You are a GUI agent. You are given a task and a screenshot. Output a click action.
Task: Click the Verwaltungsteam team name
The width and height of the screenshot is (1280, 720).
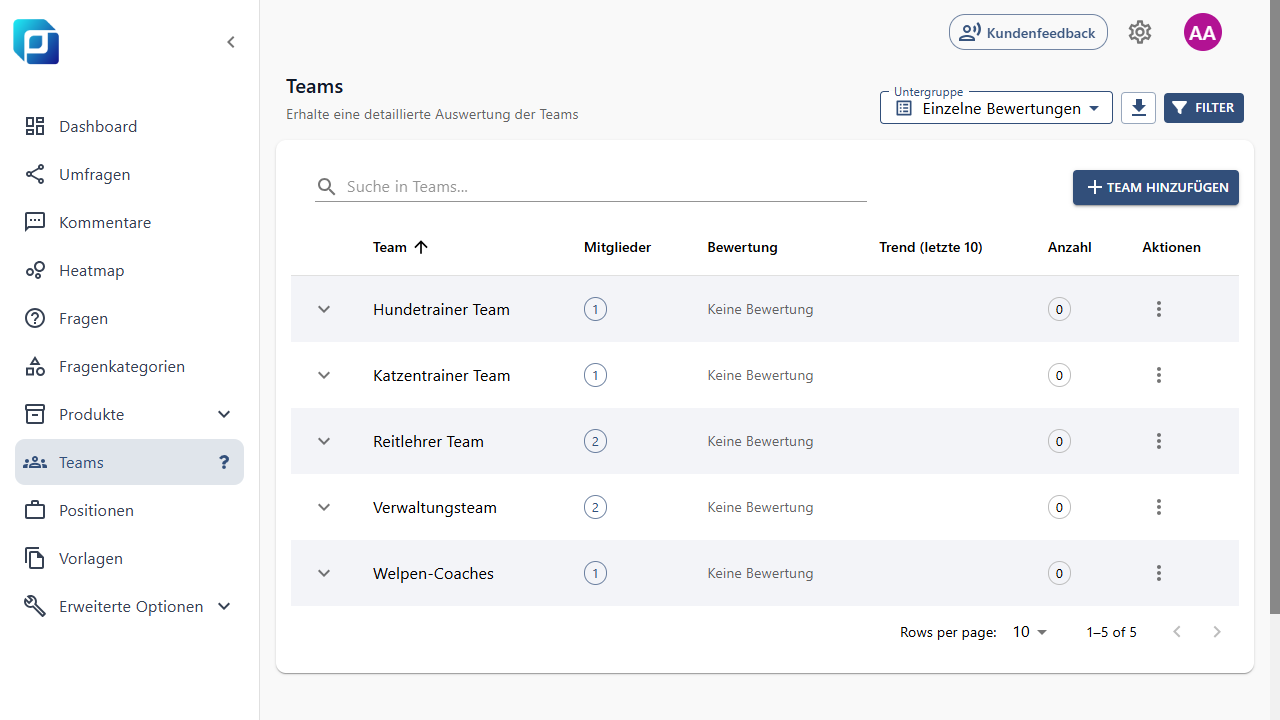435,507
